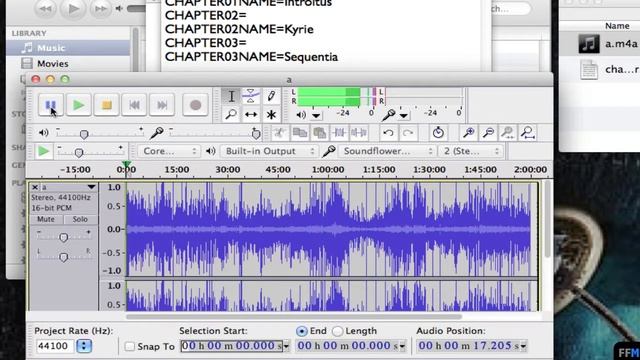Click the Audio Position time field
This screenshot has width=640, height=360.
(468, 346)
